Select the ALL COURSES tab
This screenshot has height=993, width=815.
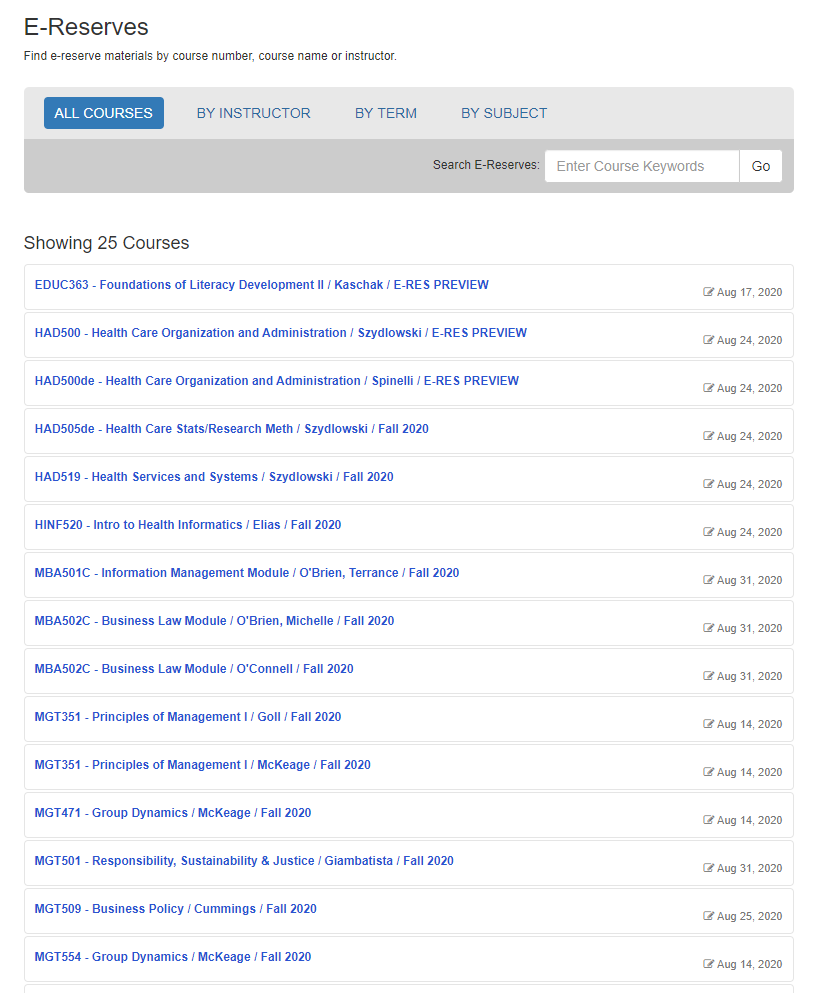tap(103, 112)
